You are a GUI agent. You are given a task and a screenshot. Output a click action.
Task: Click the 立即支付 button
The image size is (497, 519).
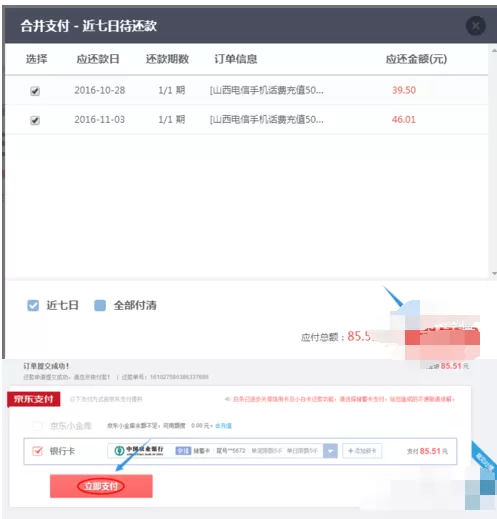tap(101, 486)
